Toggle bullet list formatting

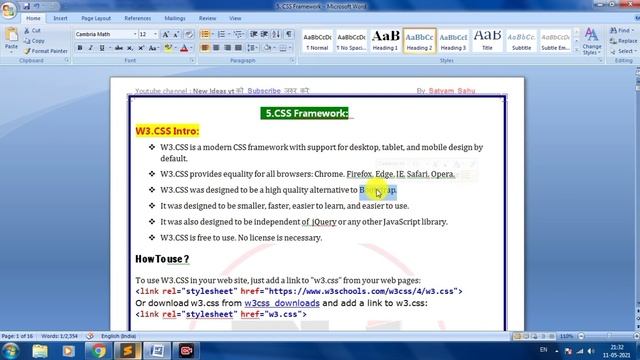[204, 34]
